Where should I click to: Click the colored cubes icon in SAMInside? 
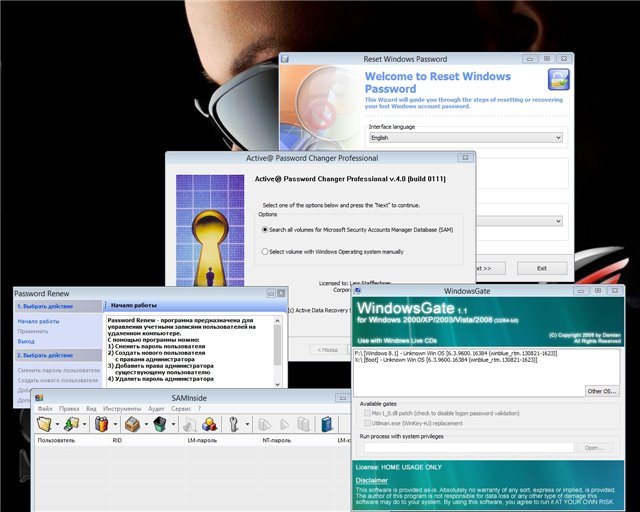(209, 424)
